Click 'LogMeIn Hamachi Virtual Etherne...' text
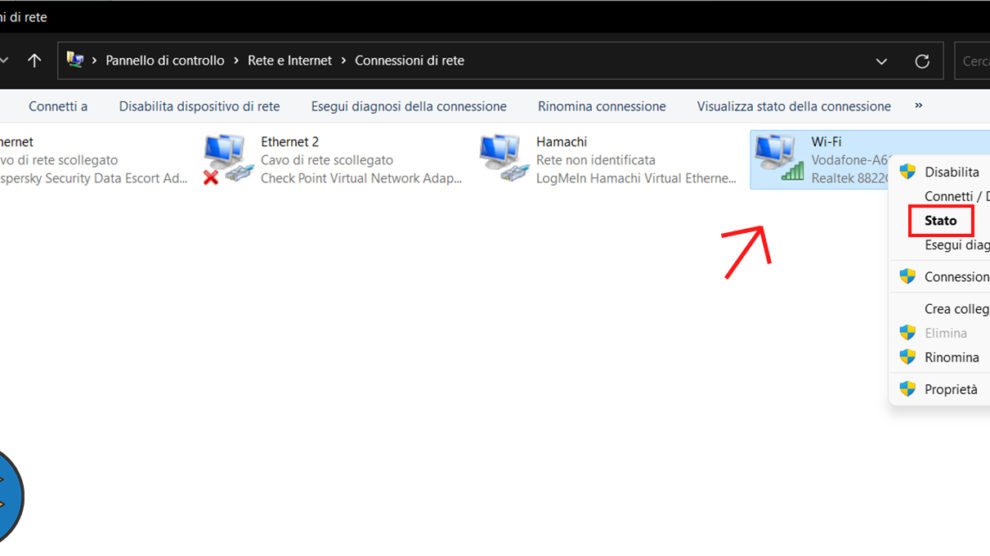The height and width of the screenshot is (556, 990). click(x=636, y=178)
